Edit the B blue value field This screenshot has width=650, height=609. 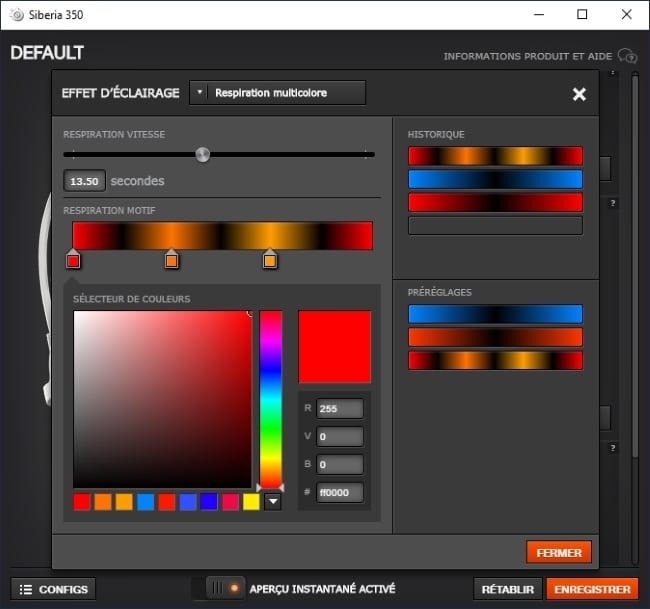coord(340,464)
